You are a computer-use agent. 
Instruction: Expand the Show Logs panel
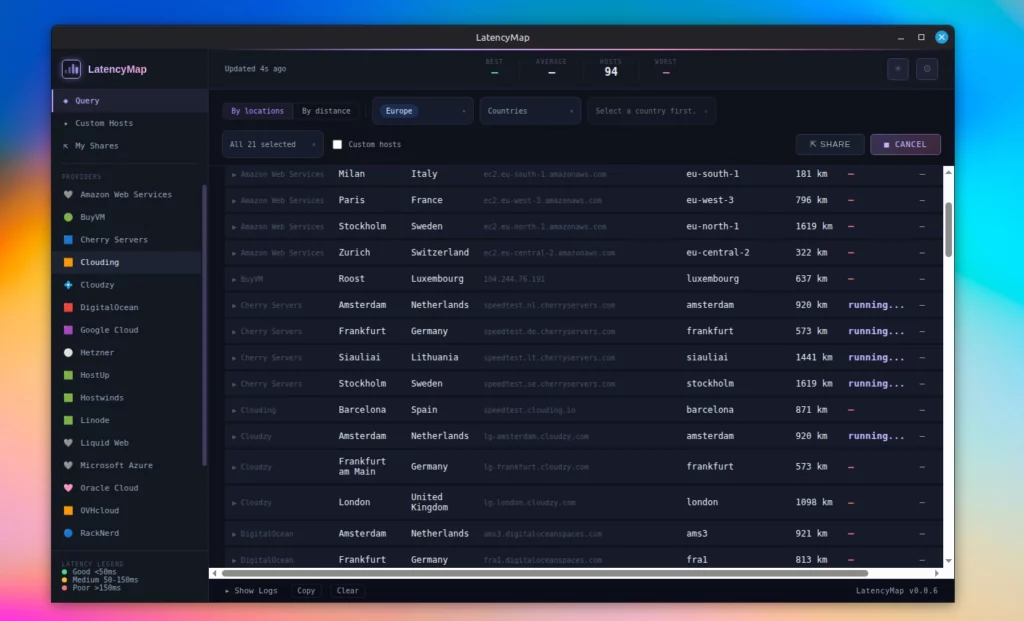pyautogui.click(x=251, y=590)
